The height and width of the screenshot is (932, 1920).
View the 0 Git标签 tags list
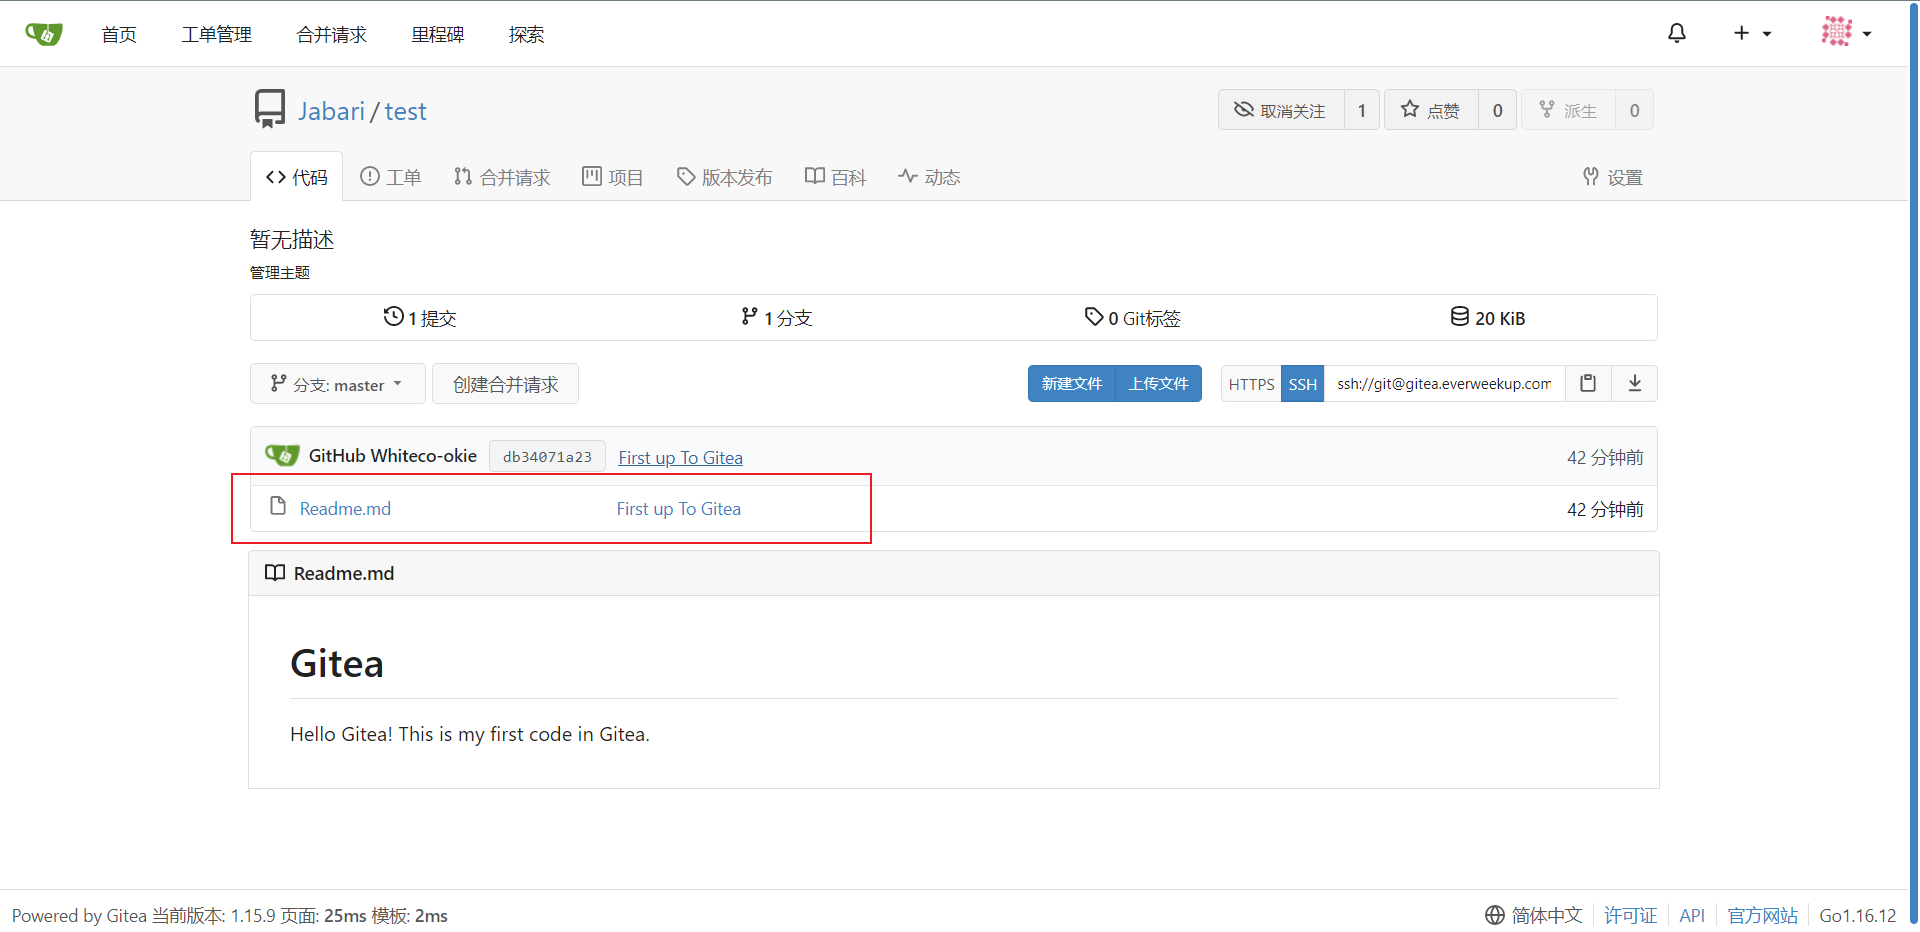tap(1133, 318)
